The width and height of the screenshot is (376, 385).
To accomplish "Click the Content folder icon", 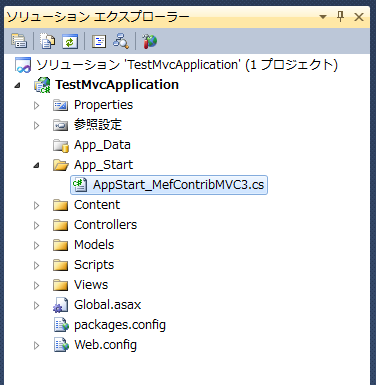I will 61,205.
